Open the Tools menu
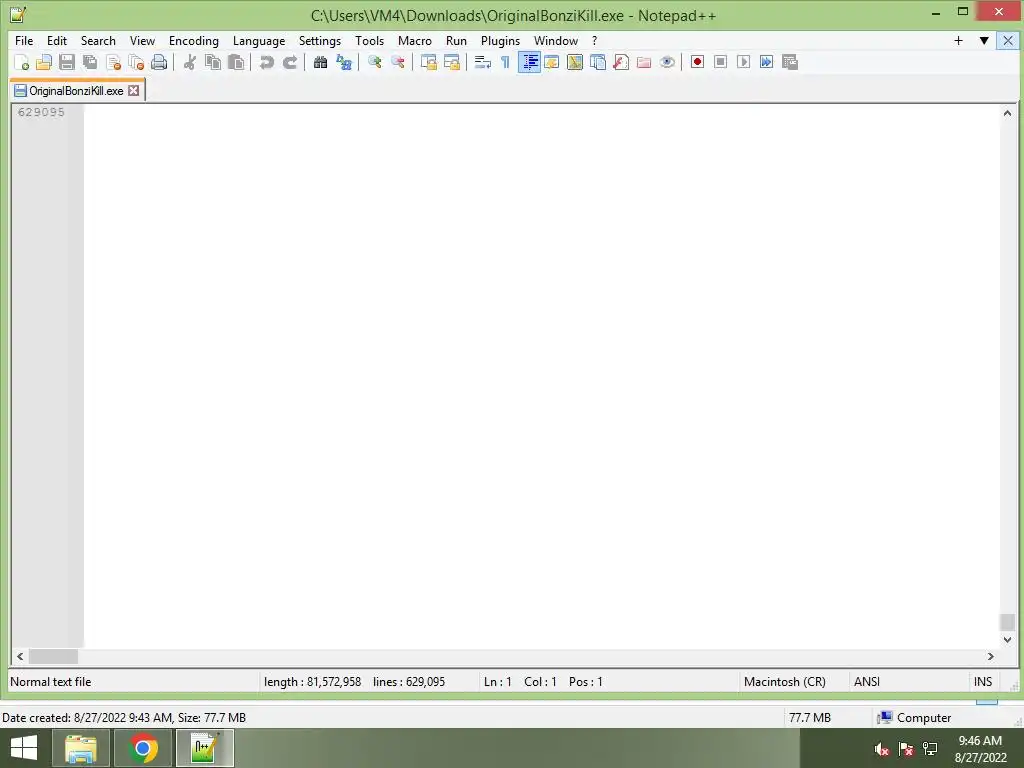Screen dimensions: 1024x768 pyautogui.click(x=369, y=40)
